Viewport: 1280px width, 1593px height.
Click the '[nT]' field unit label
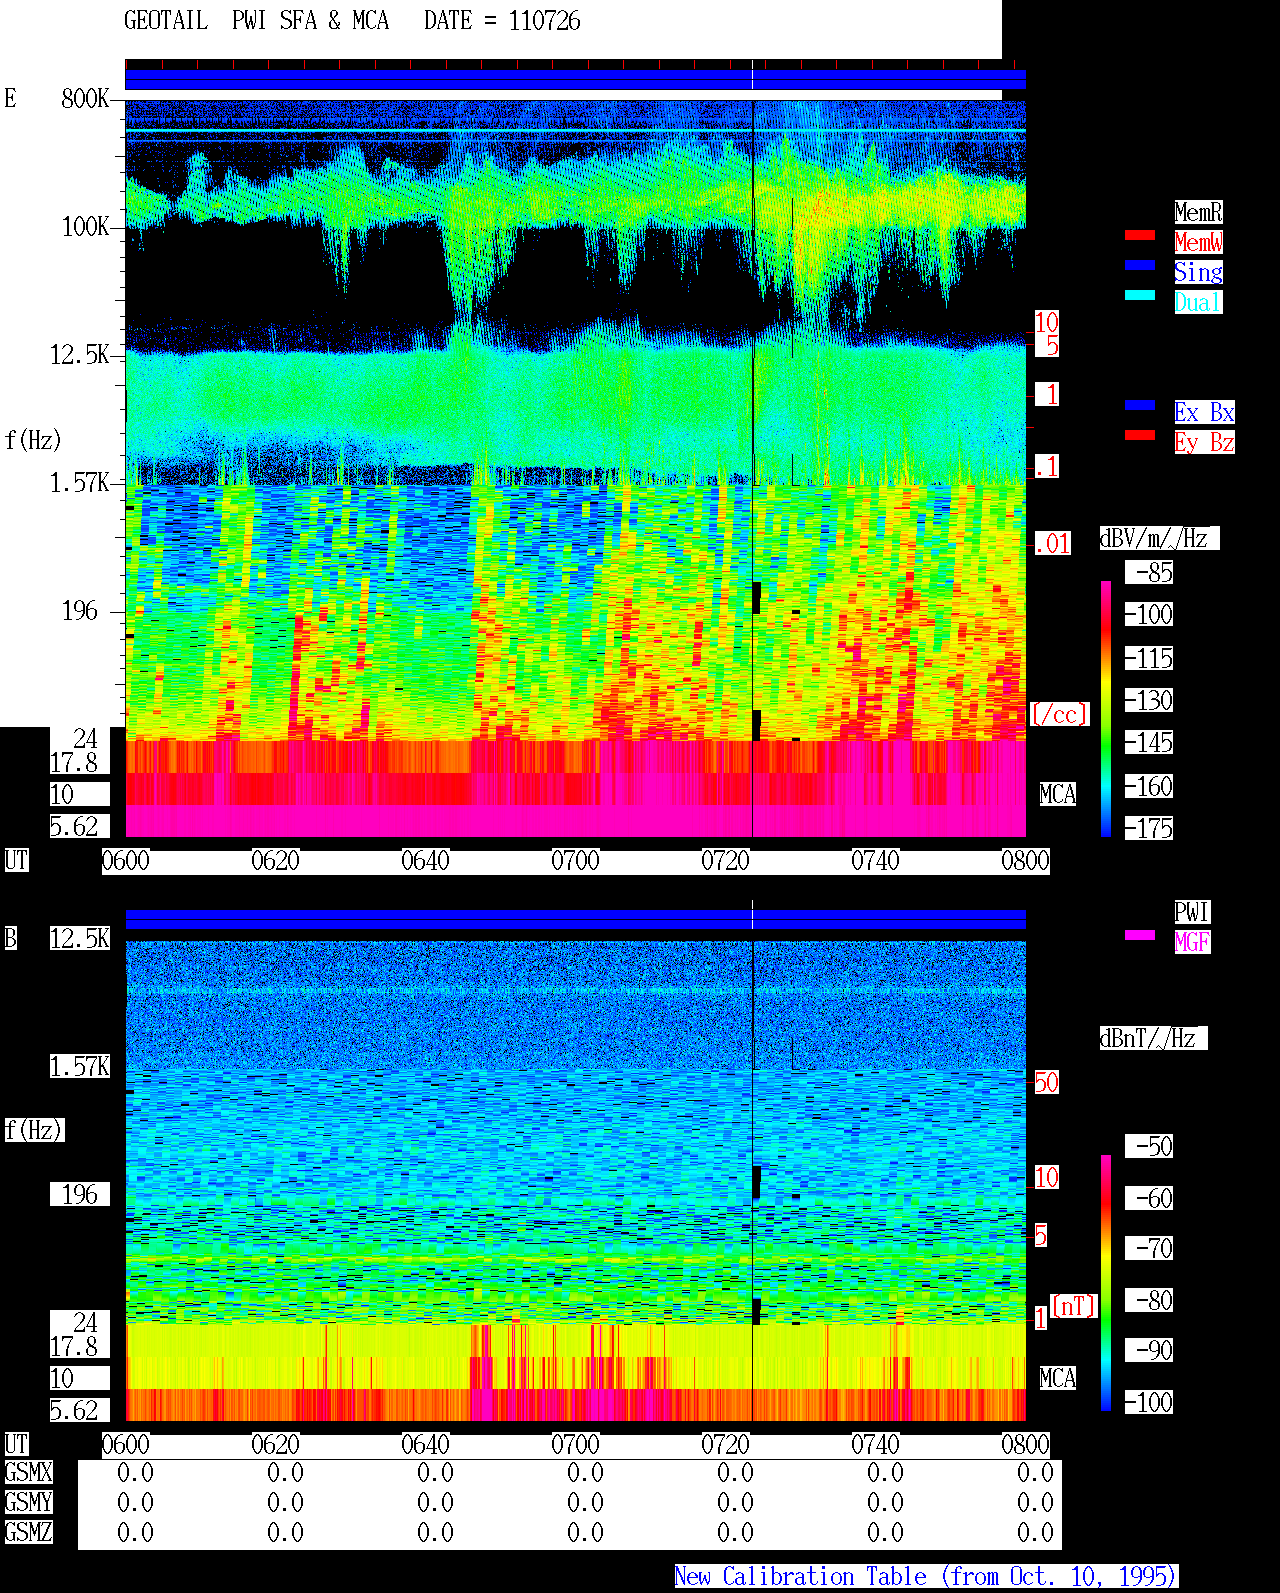[1074, 1306]
